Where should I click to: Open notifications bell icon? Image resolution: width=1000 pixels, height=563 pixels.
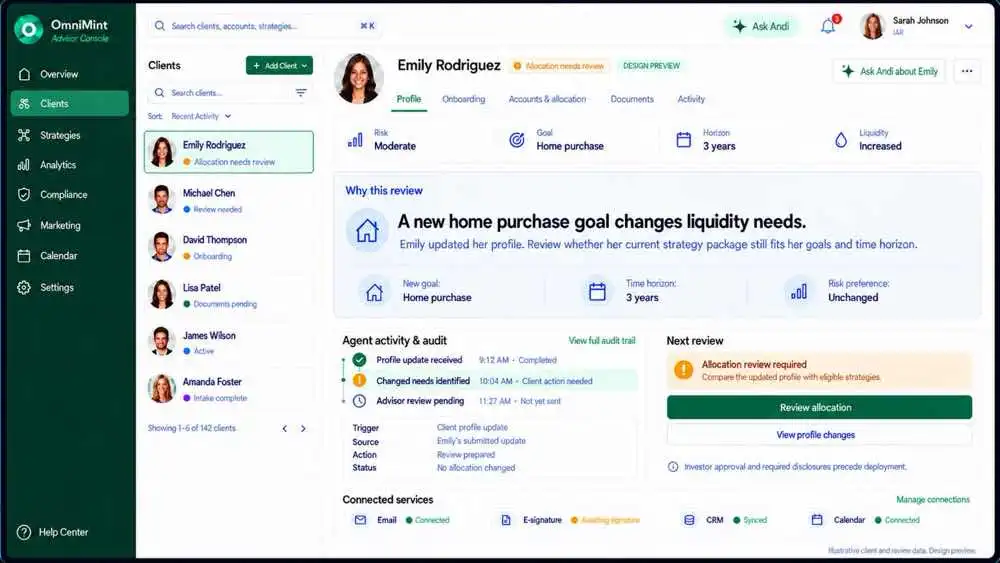click(x=828, y=26)
